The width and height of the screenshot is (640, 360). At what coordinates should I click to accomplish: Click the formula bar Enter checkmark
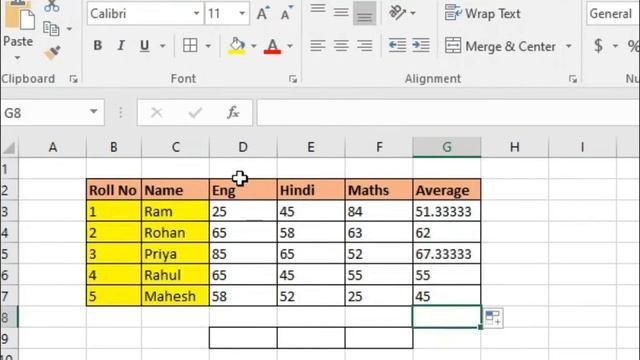(x=195, y=112)
